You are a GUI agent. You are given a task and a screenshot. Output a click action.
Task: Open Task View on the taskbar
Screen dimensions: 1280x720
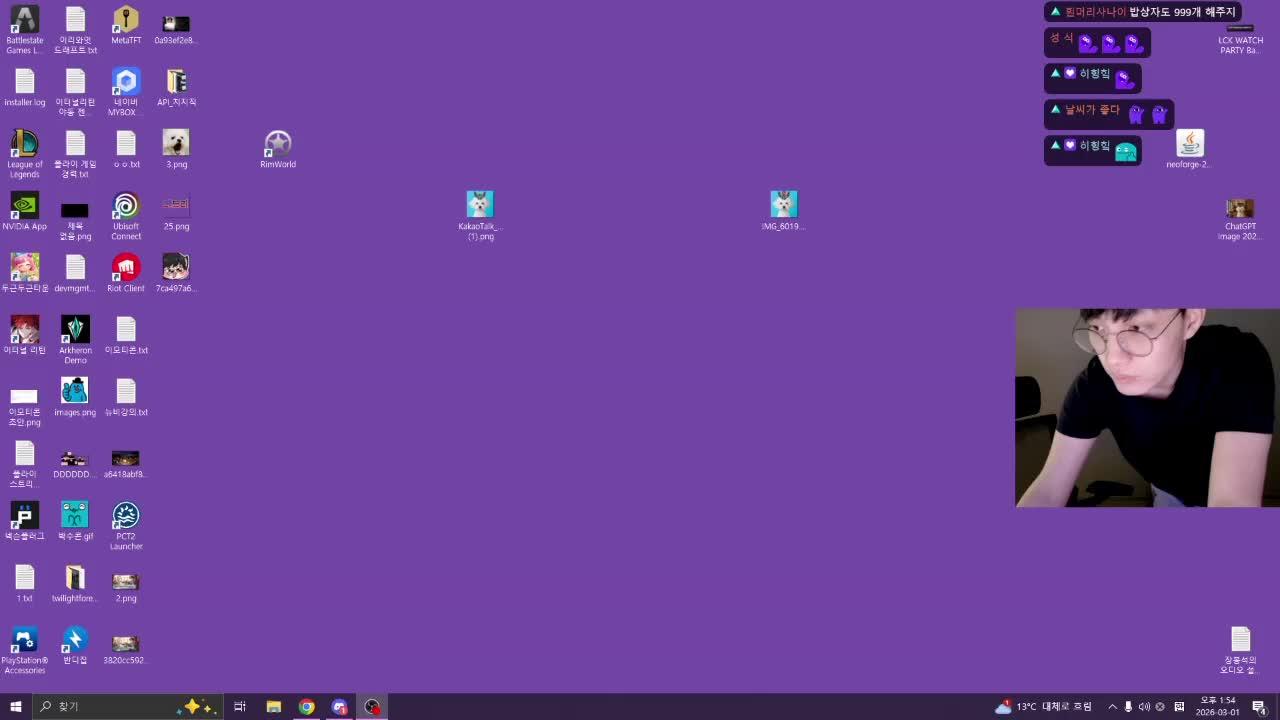(240, 707)
